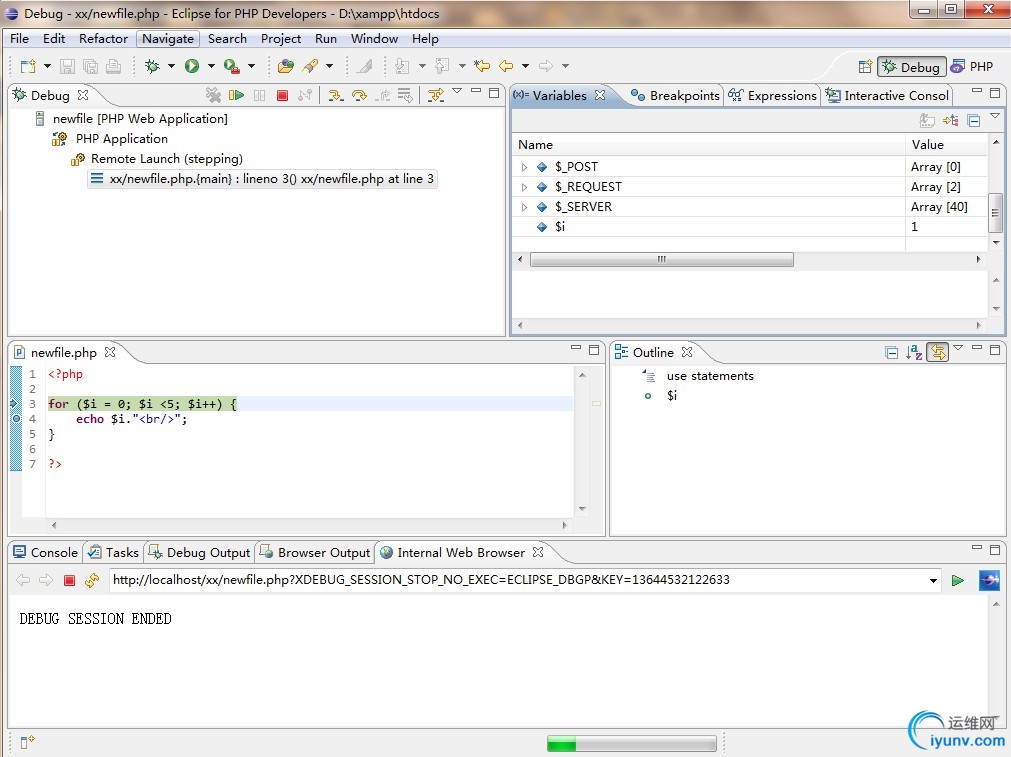Go to Last Edit Location icon
The width and height of the screenshot is (1011, 757).
(482, 66)
